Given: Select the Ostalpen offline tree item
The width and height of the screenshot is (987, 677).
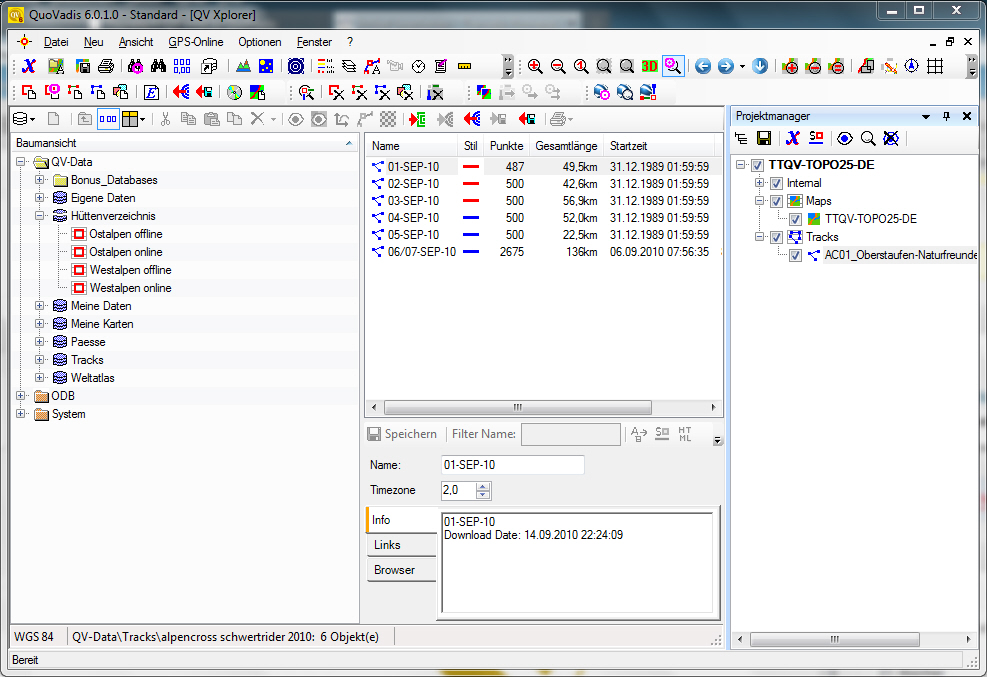Looking at the screenshot, I should pos(126,234).
